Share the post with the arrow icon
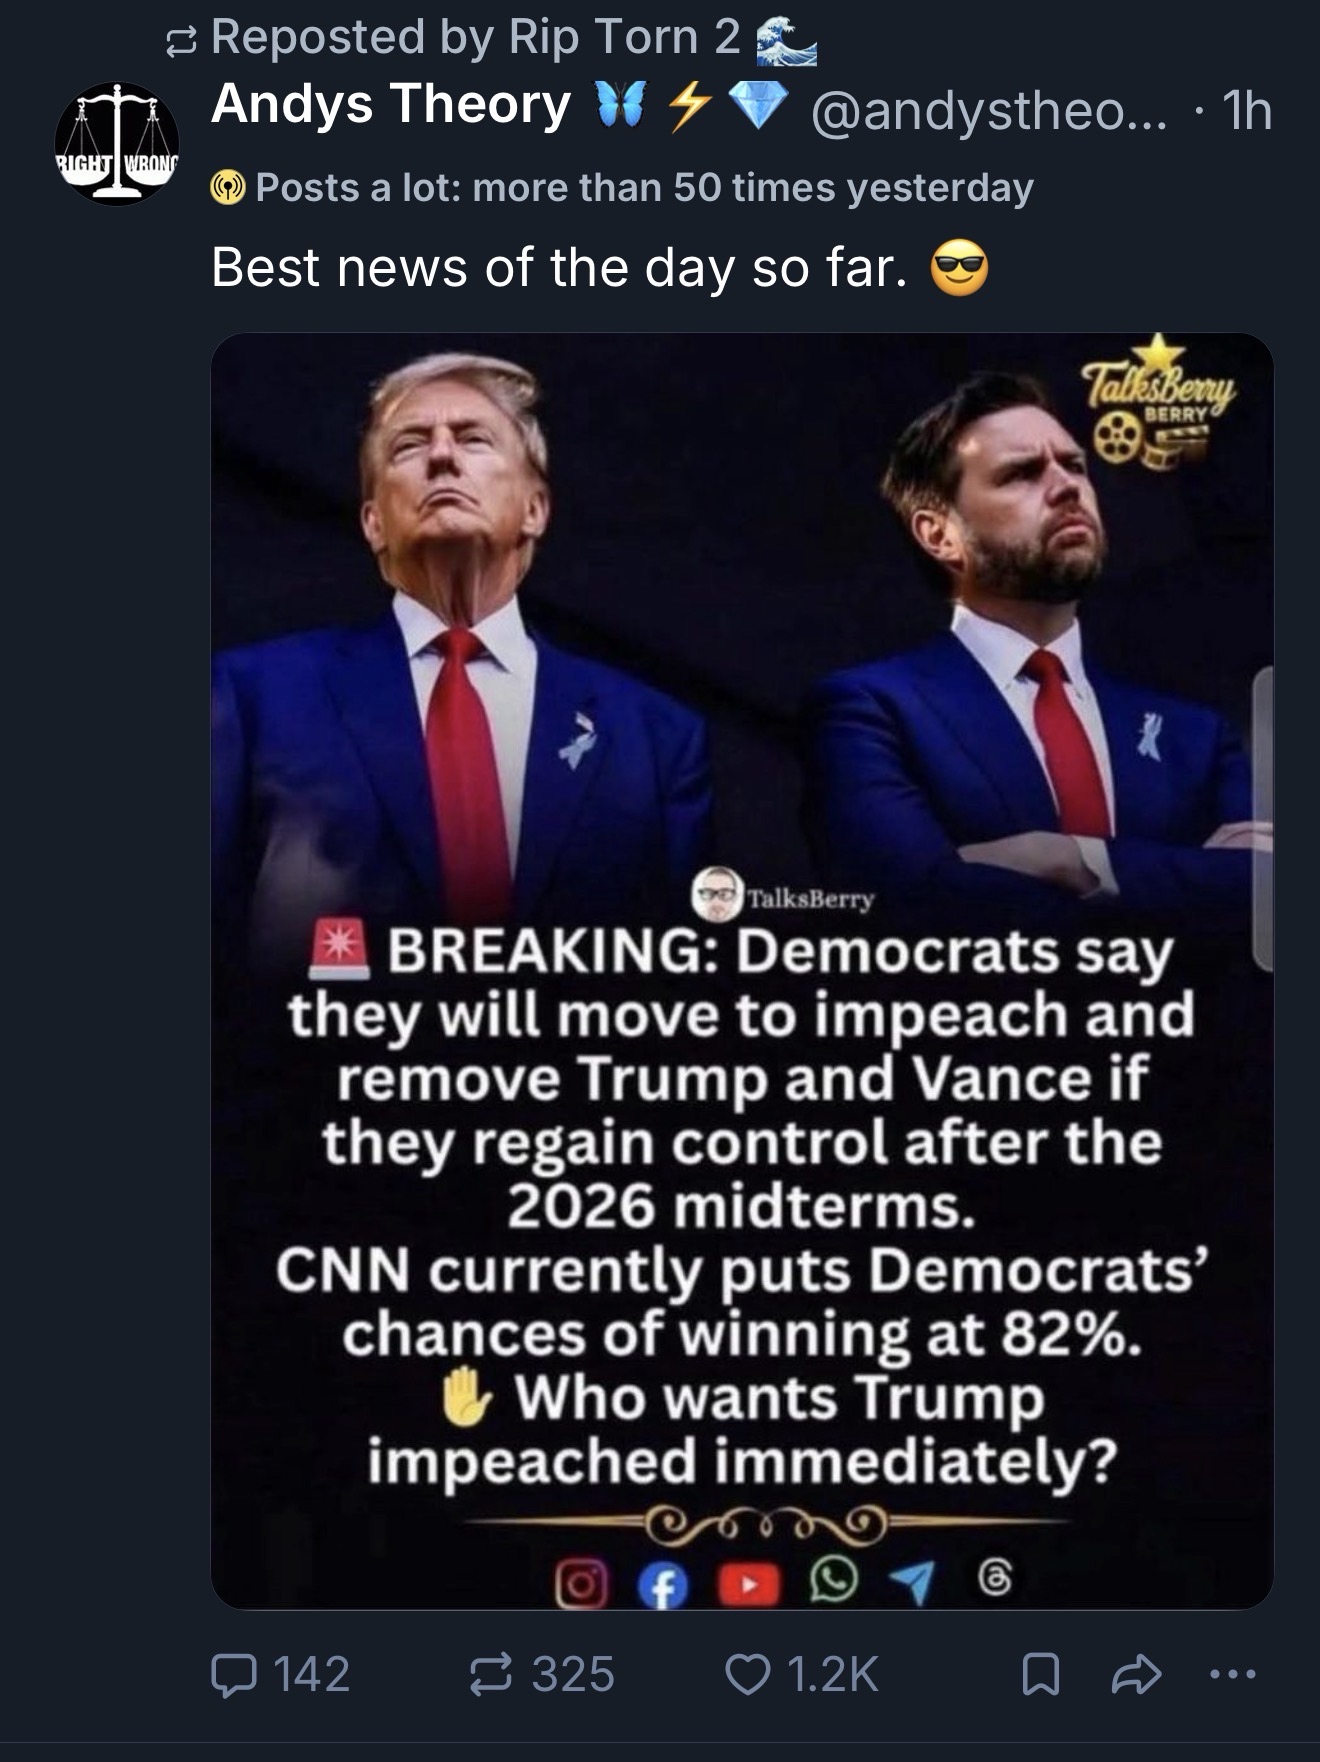This screenshot has height=1762, width=1320. coord(1137,1675)
